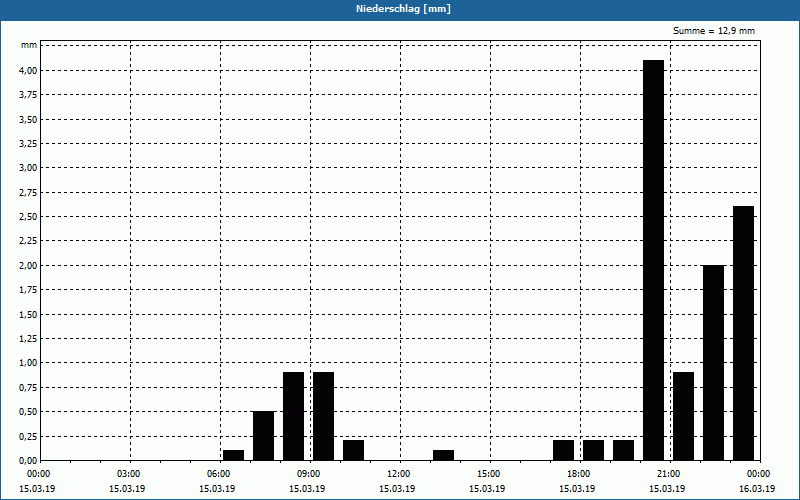
Task: Select the 1,00 y-axis label
Action: pos(28,363)
